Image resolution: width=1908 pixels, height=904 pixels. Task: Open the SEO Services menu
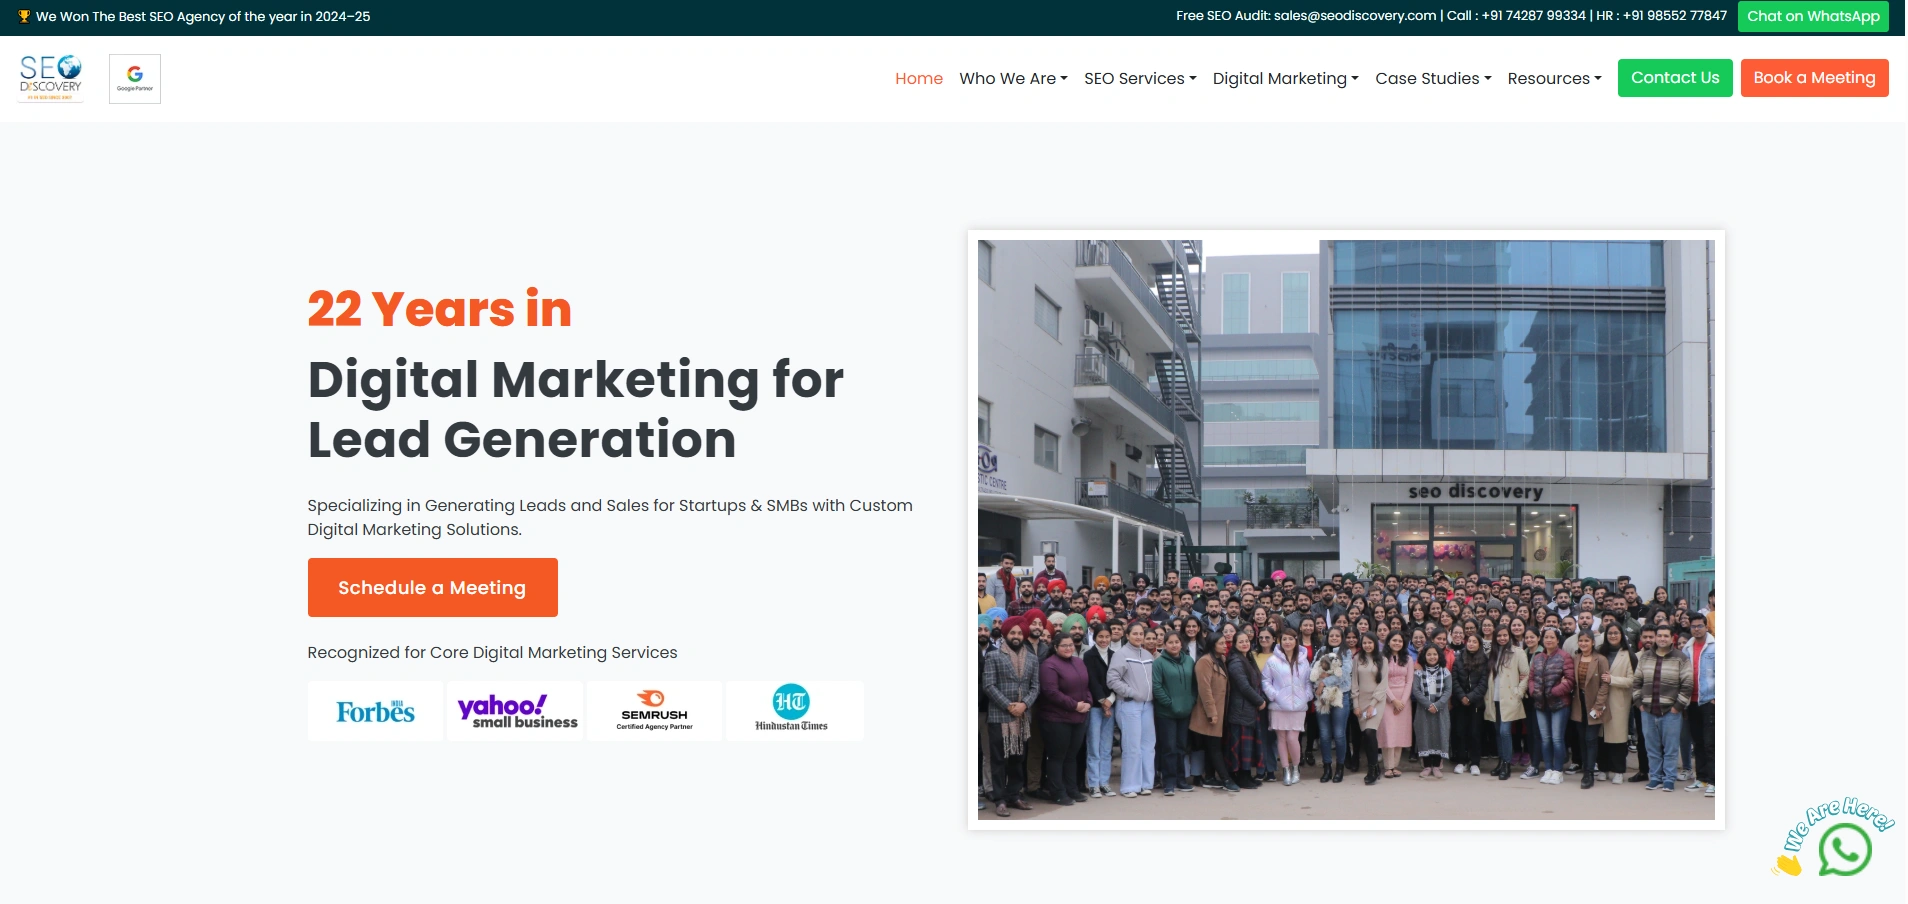tap(1139, 78)
